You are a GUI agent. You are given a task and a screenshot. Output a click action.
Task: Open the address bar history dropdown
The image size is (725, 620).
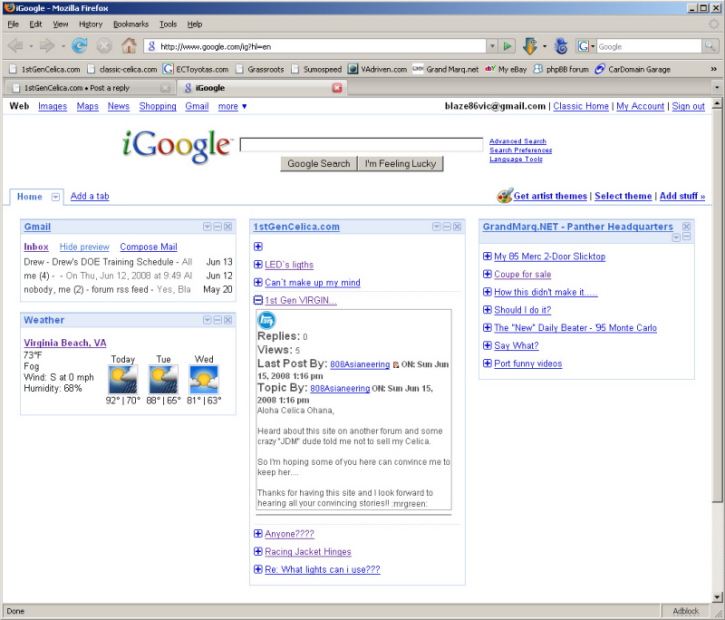(492, 46)
